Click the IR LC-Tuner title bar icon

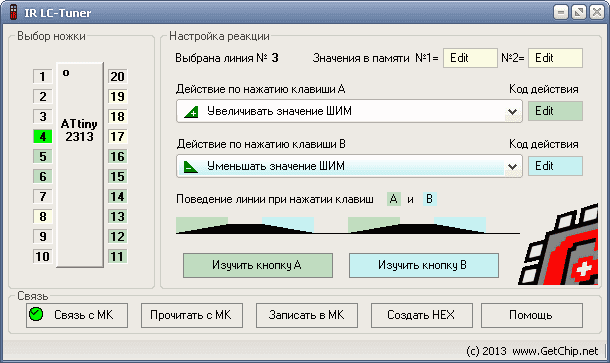[x=14, y=12]
